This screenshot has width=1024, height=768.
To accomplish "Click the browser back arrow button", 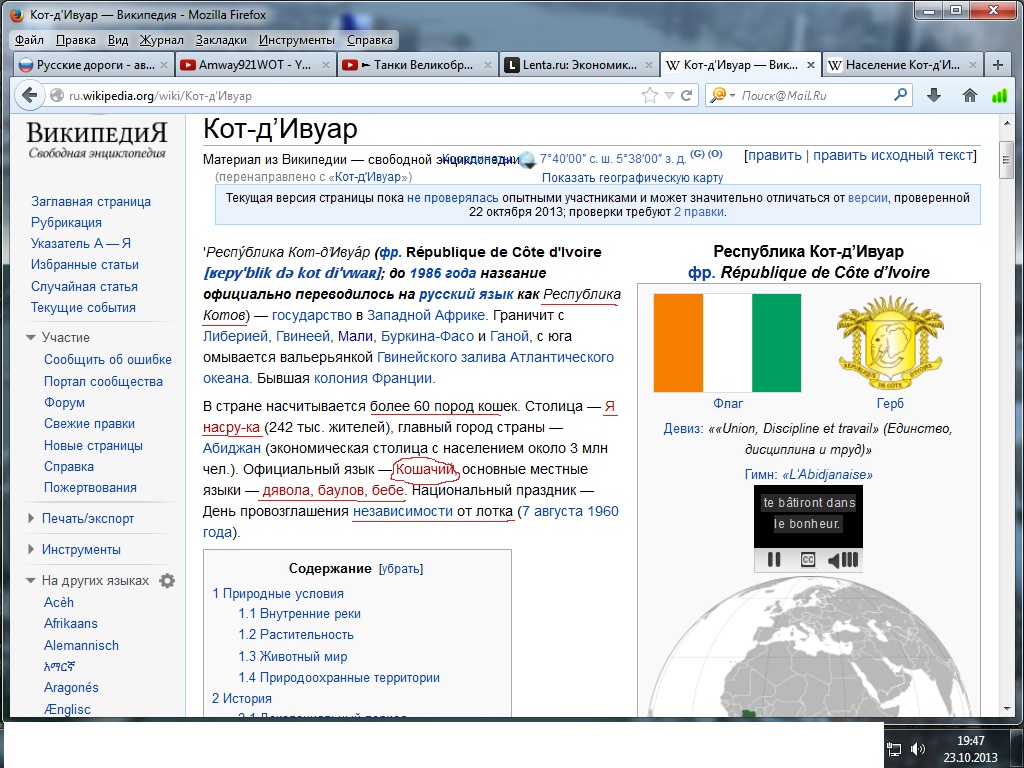I will click(x=30, y=95).
